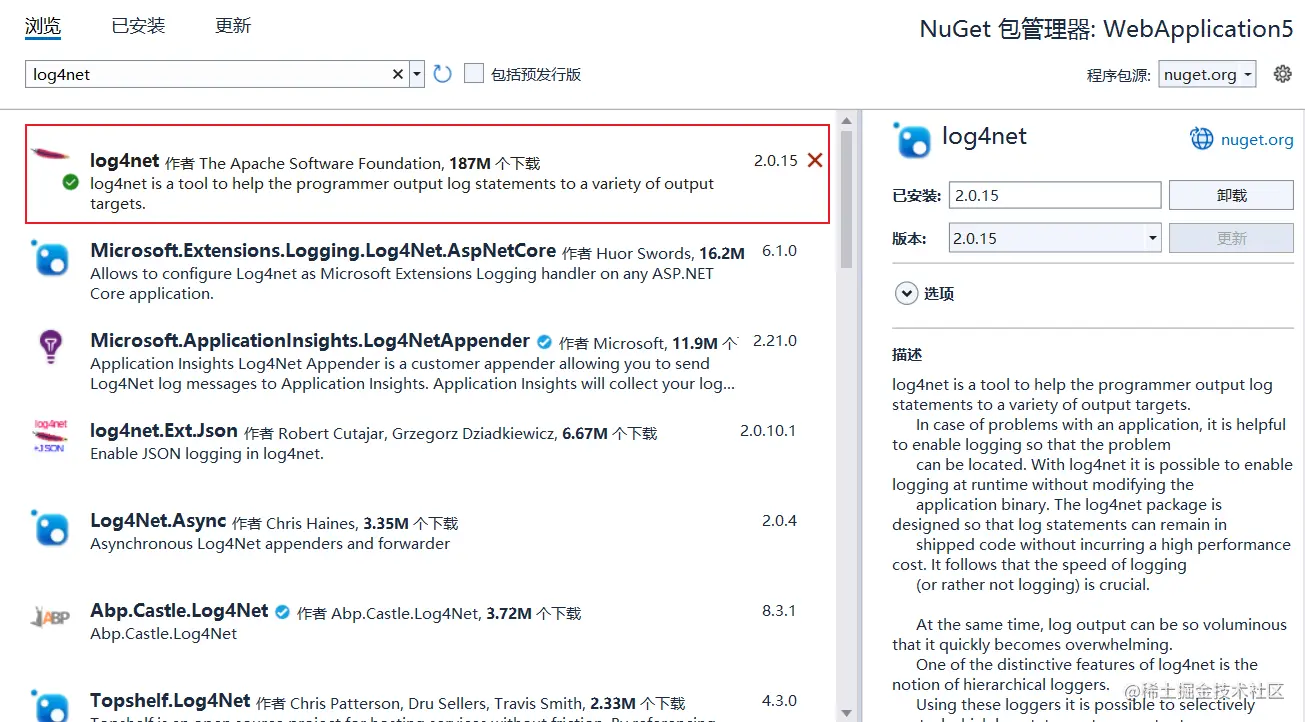The height and width of the screenshot is (722, 1305).
Task: Open the search history dropdown arrow
Action: pos(417,74)
